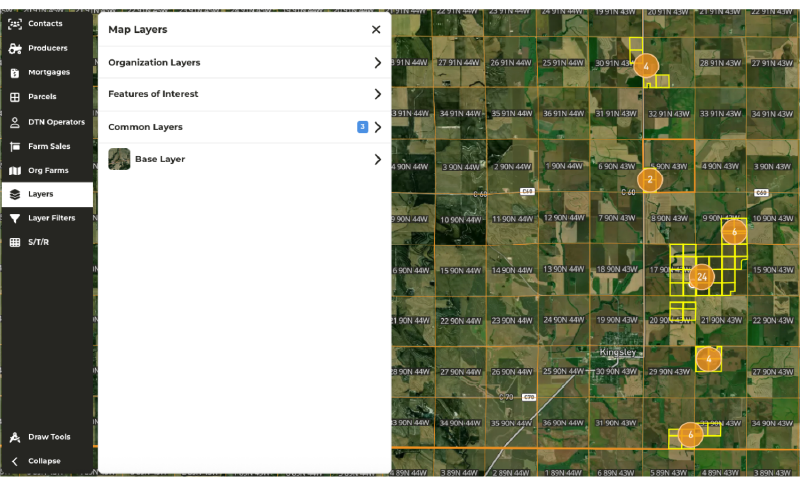Open Producers via tractor icon
Viewport: 801px width, 494px height.
(15, 48)
